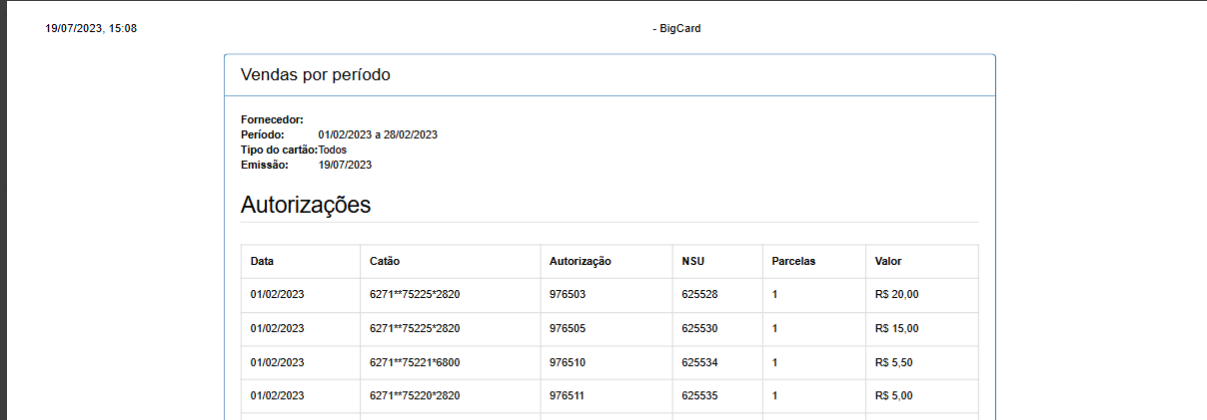The image size is (1207, 420).
Task: Click the Autorização column header
Action: coord(580,261)
